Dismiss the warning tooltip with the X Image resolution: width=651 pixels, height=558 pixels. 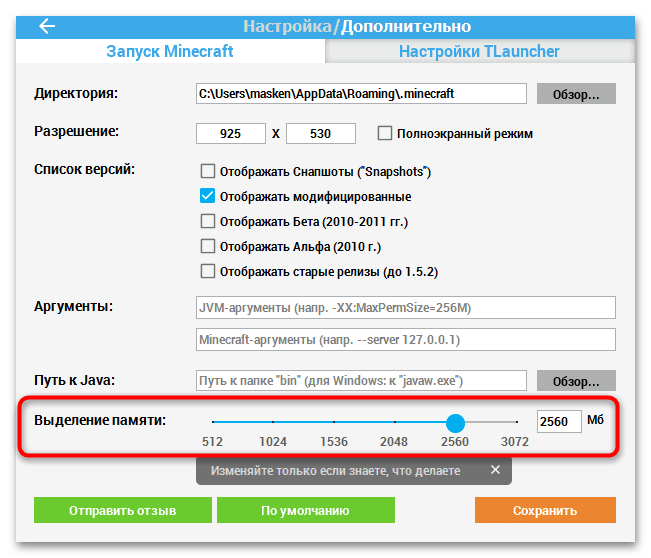pyautogui.click(x=495, y=470)
